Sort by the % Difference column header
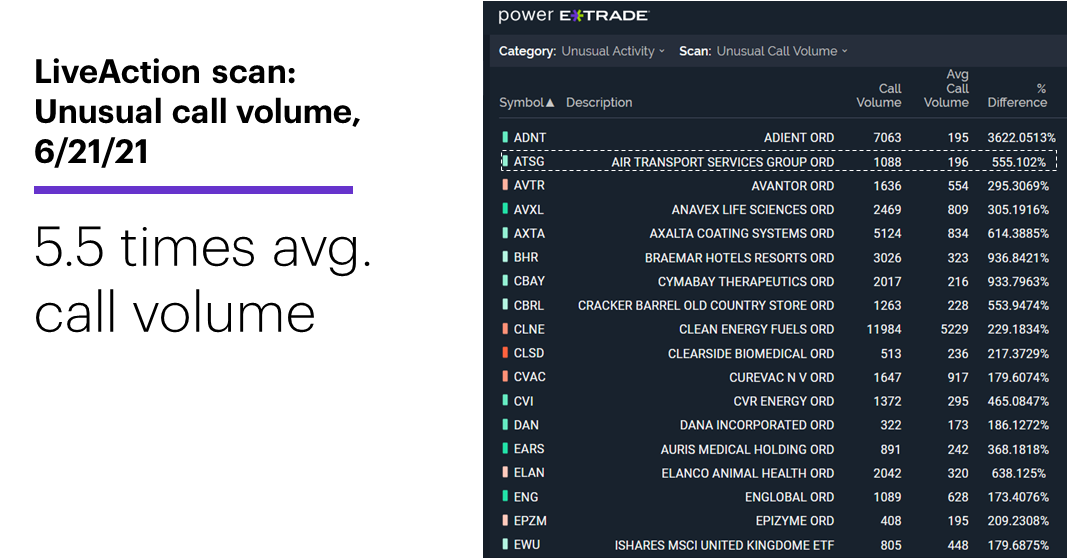This screenshot has width=1067, height=558. click(x=1017, y=95)
